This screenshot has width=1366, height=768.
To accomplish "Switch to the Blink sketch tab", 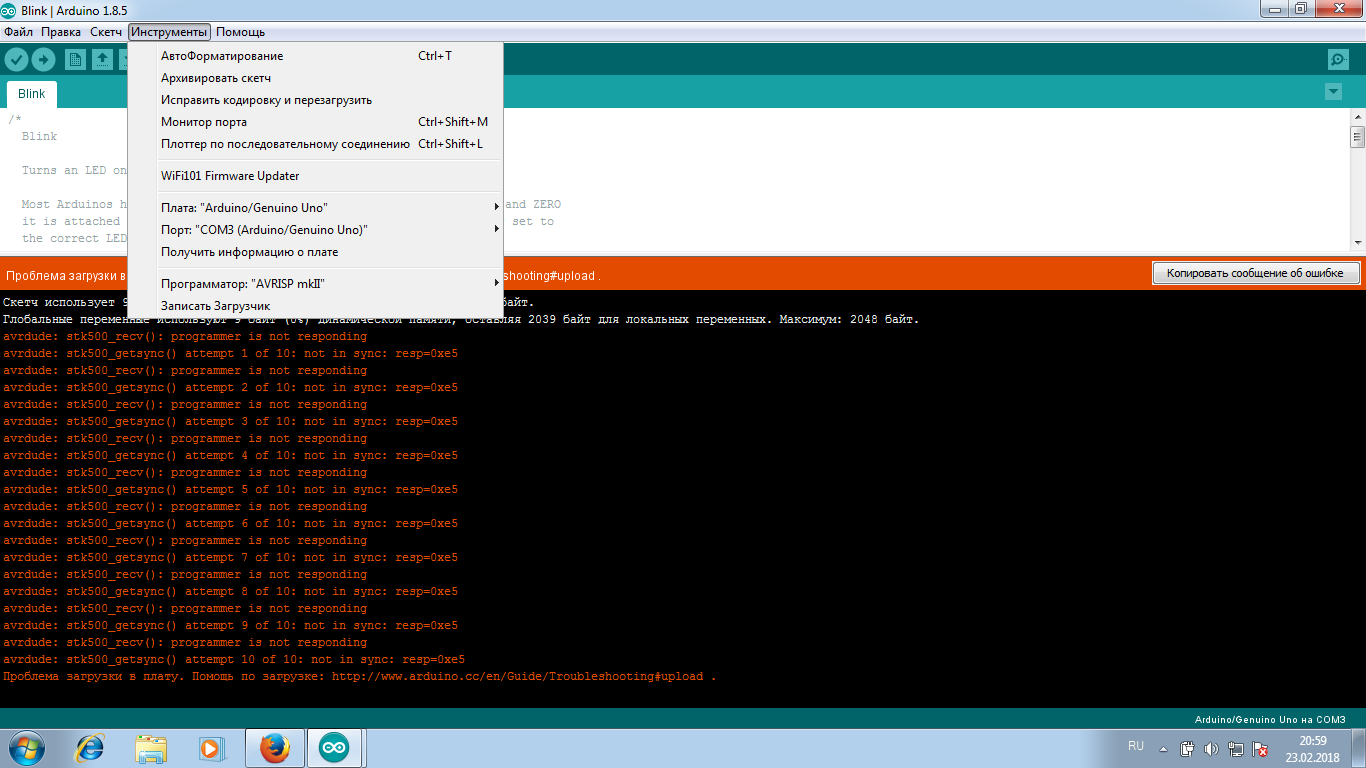I will 32,94.
